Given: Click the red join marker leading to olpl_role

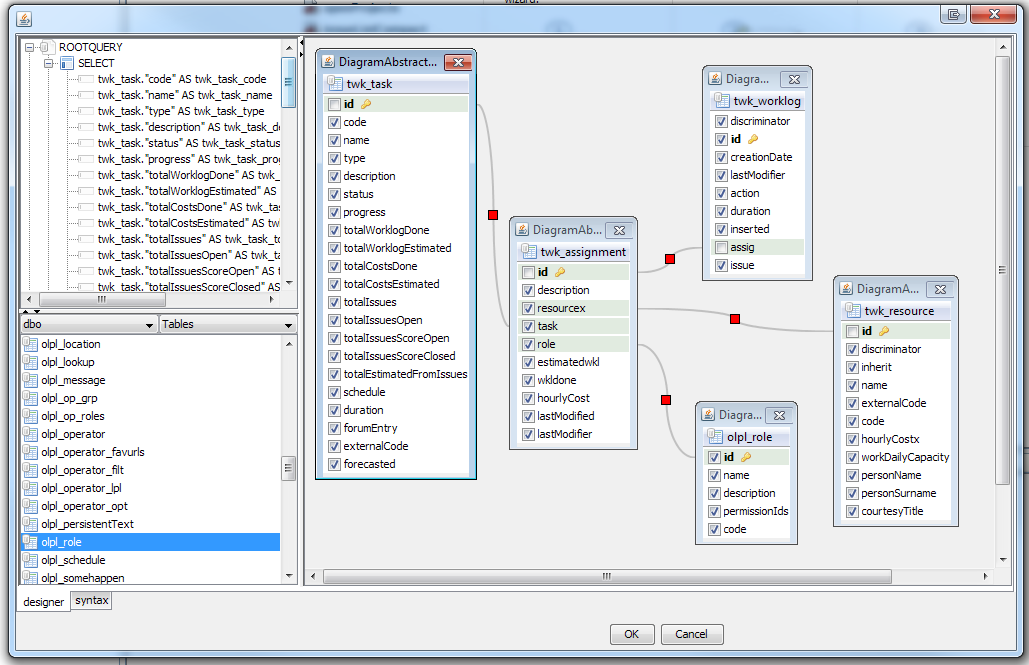Looking at the screenshot, I should tap(665, 400).
